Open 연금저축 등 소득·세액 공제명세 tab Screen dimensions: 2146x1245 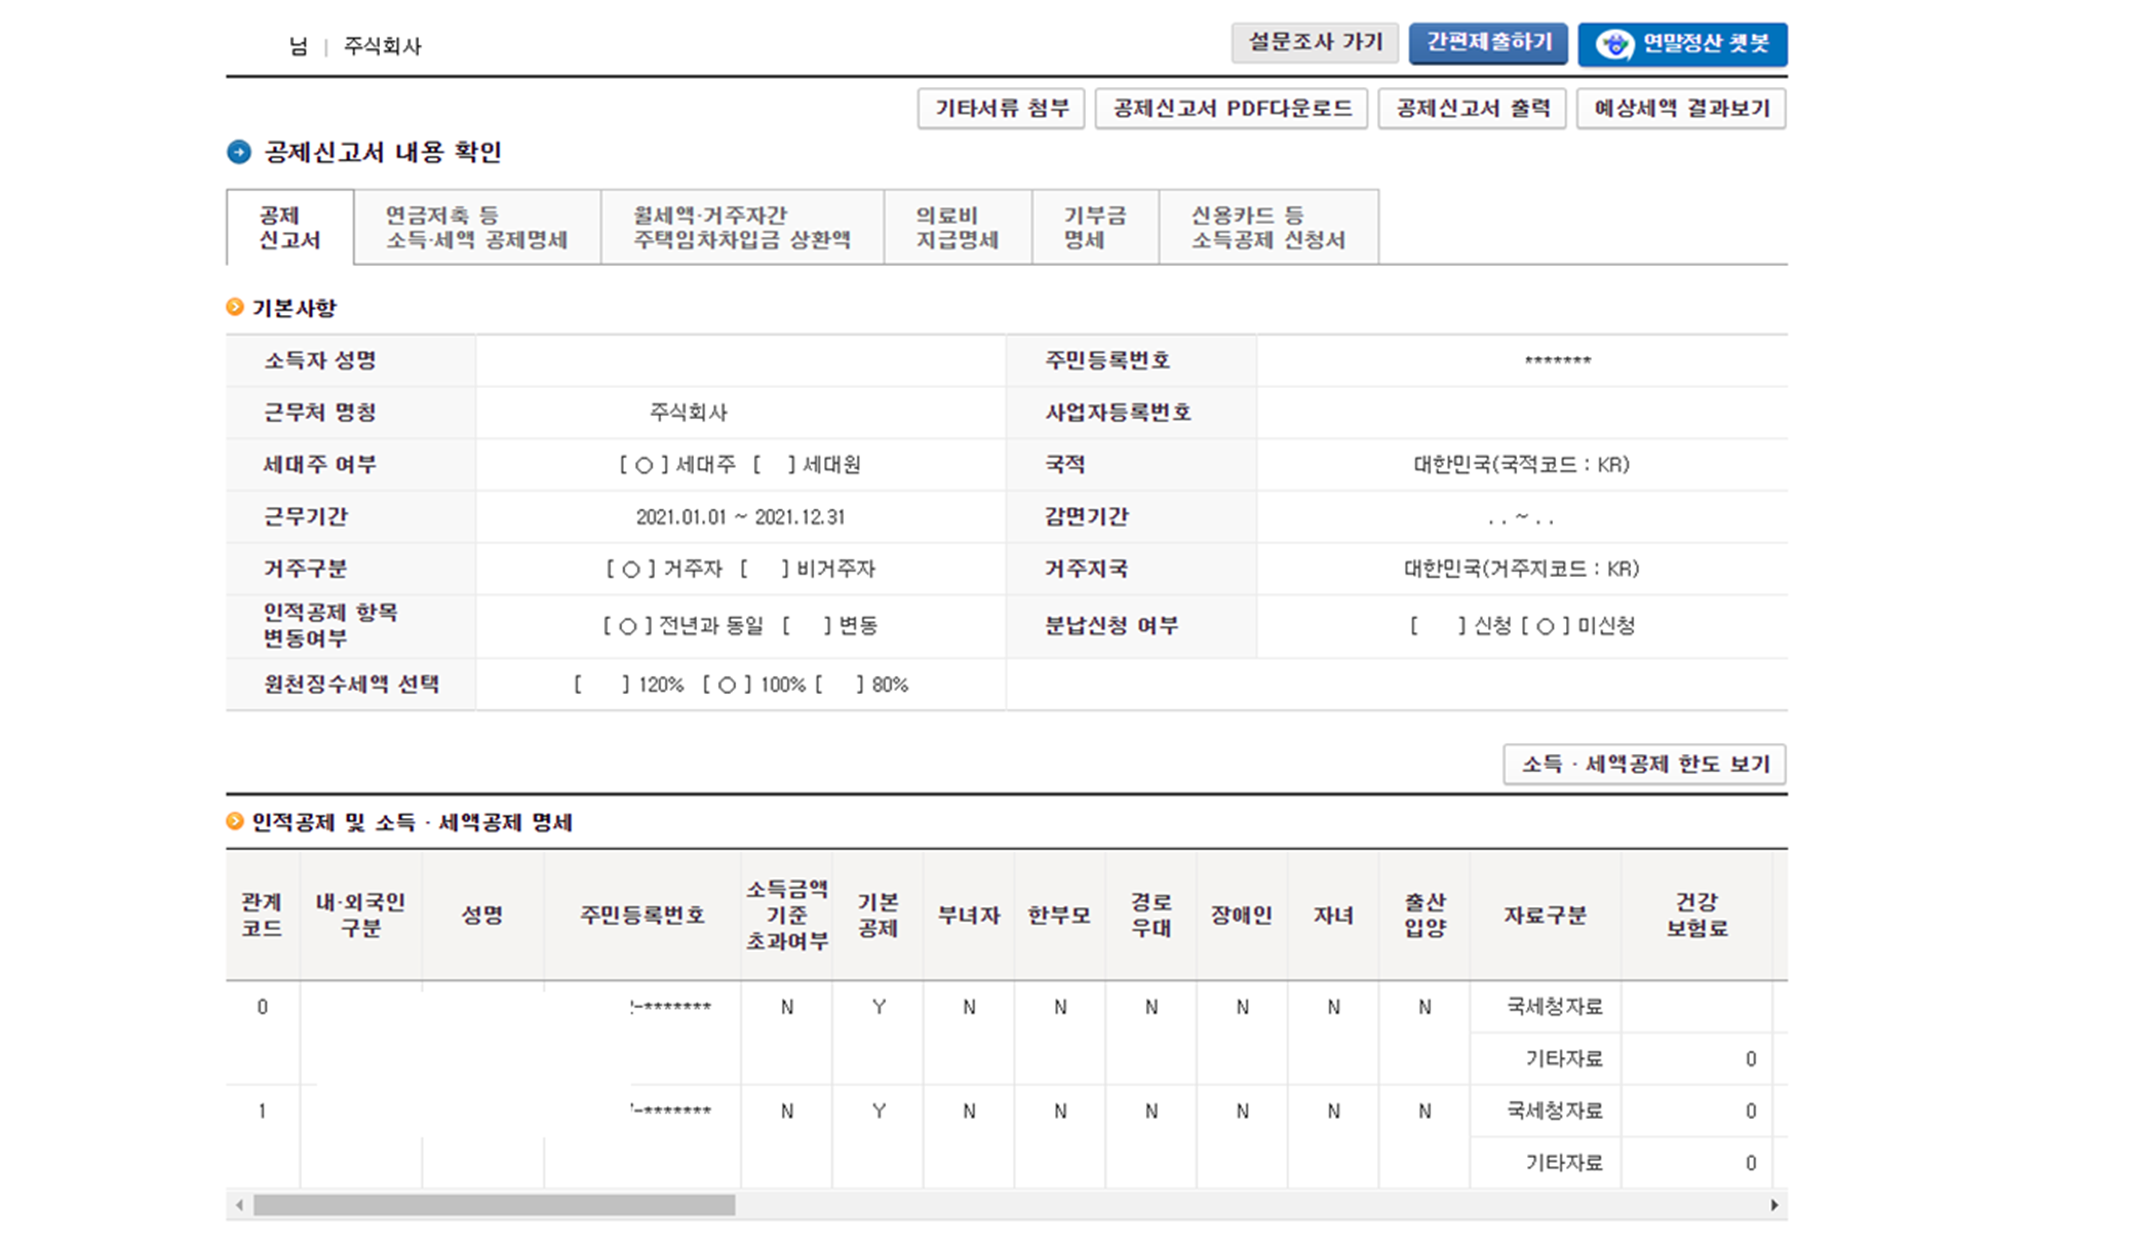[476, 228]
